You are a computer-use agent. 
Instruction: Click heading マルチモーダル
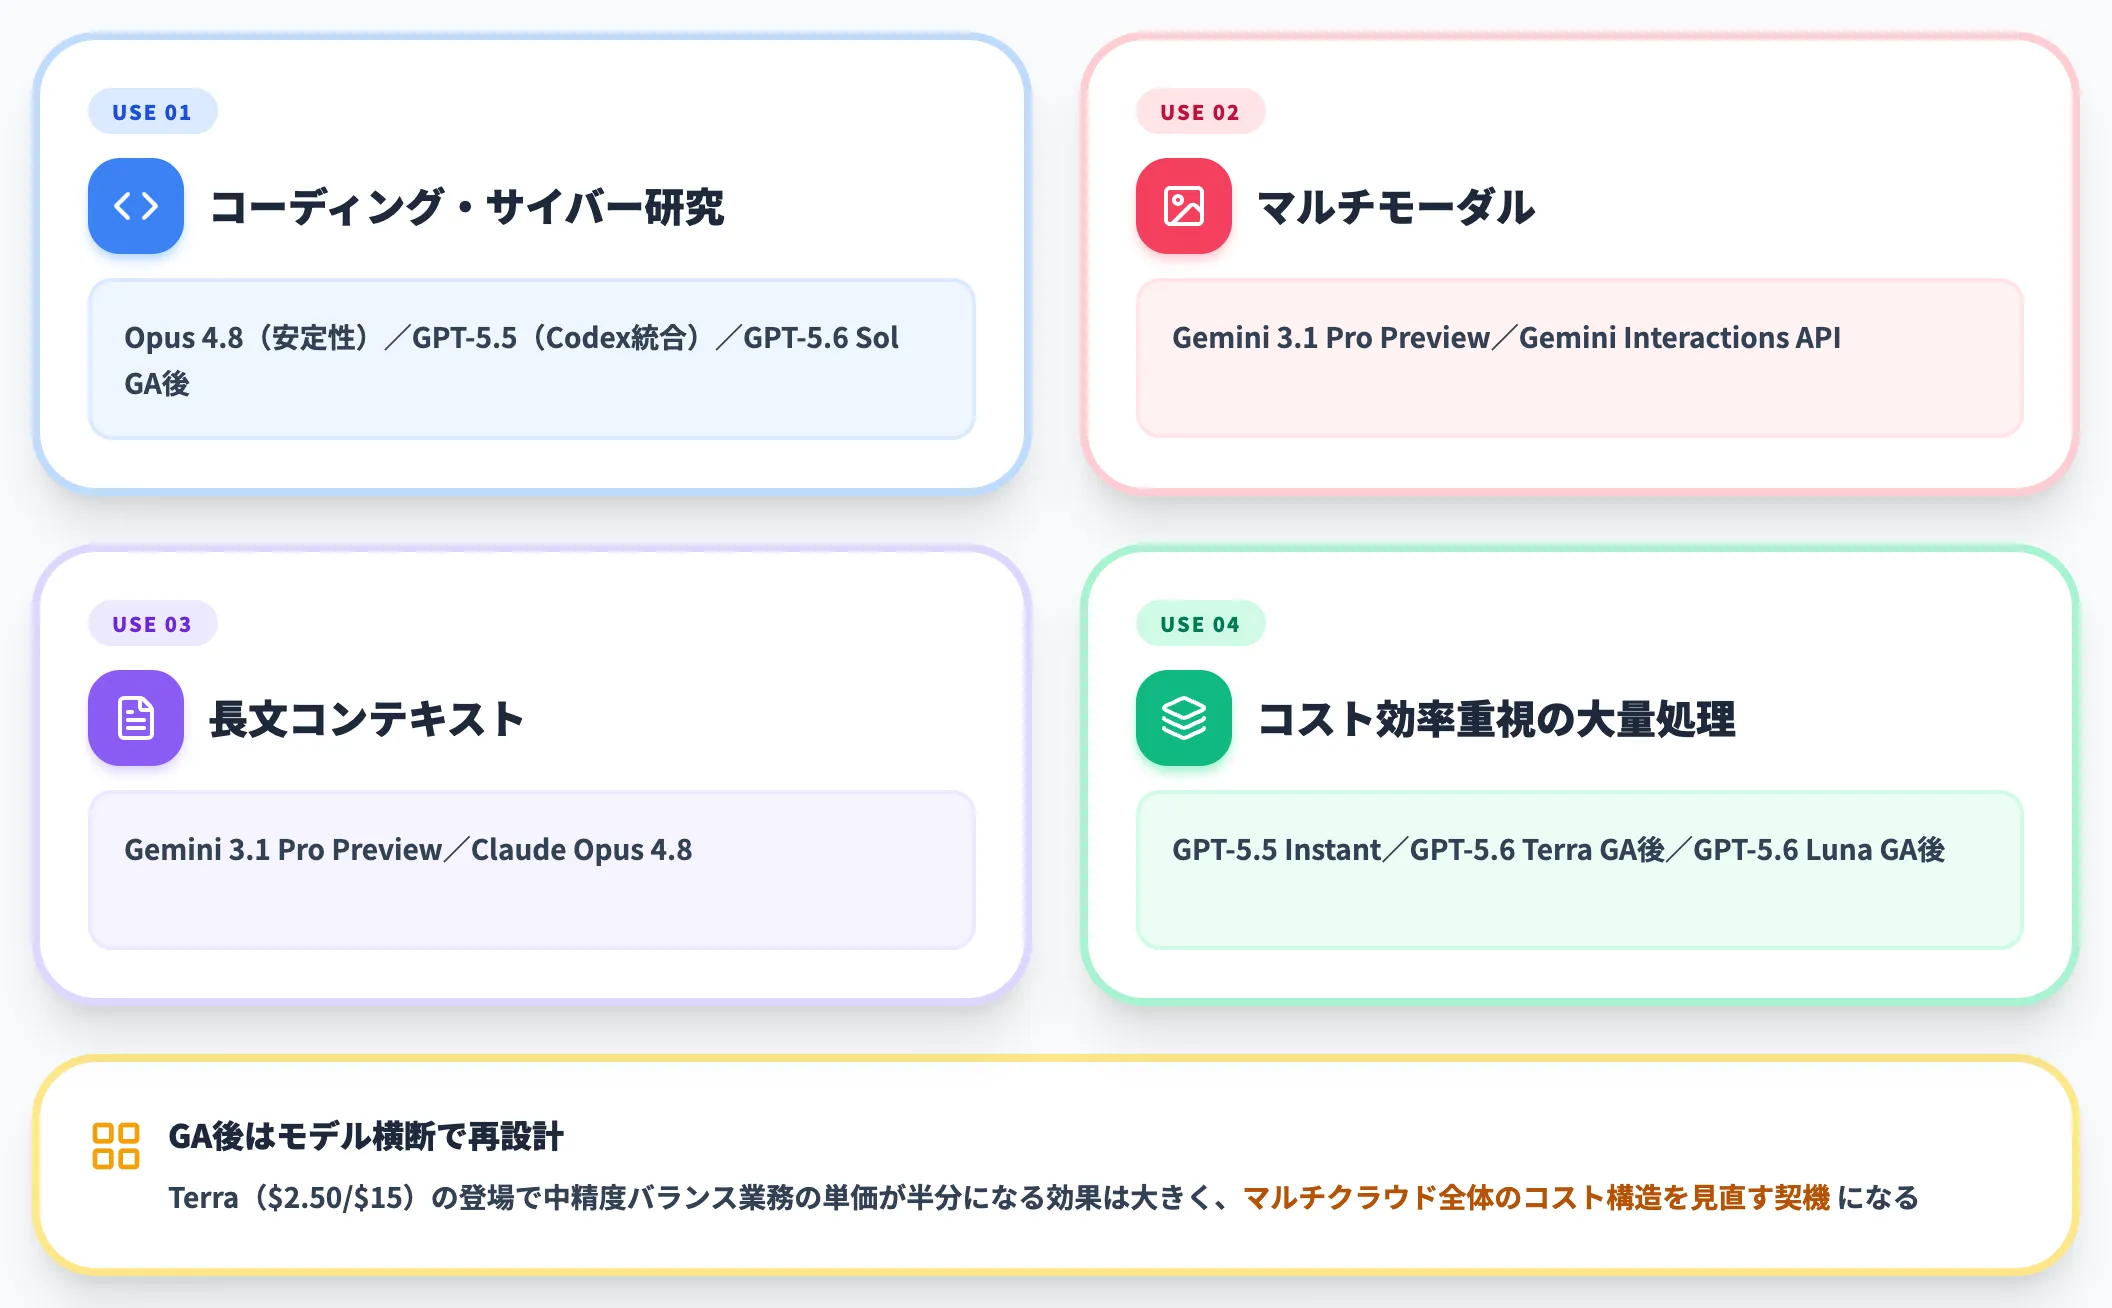(1396, 207)
